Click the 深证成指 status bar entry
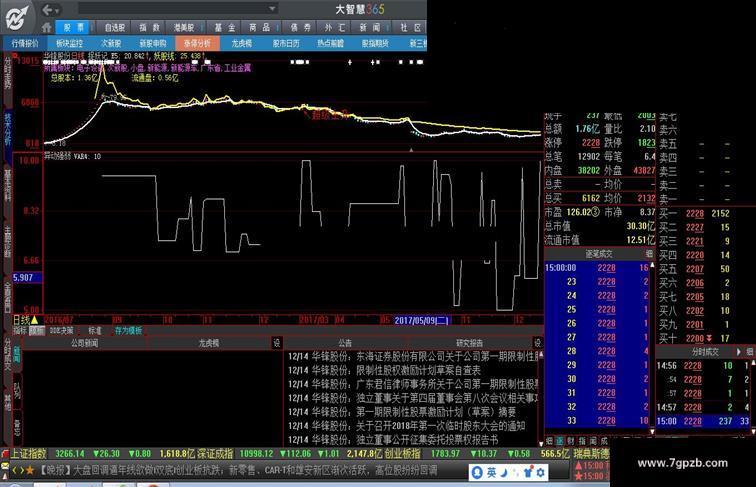Image resolution: width=756 pixels, height=487 pixels. point(215,454)
